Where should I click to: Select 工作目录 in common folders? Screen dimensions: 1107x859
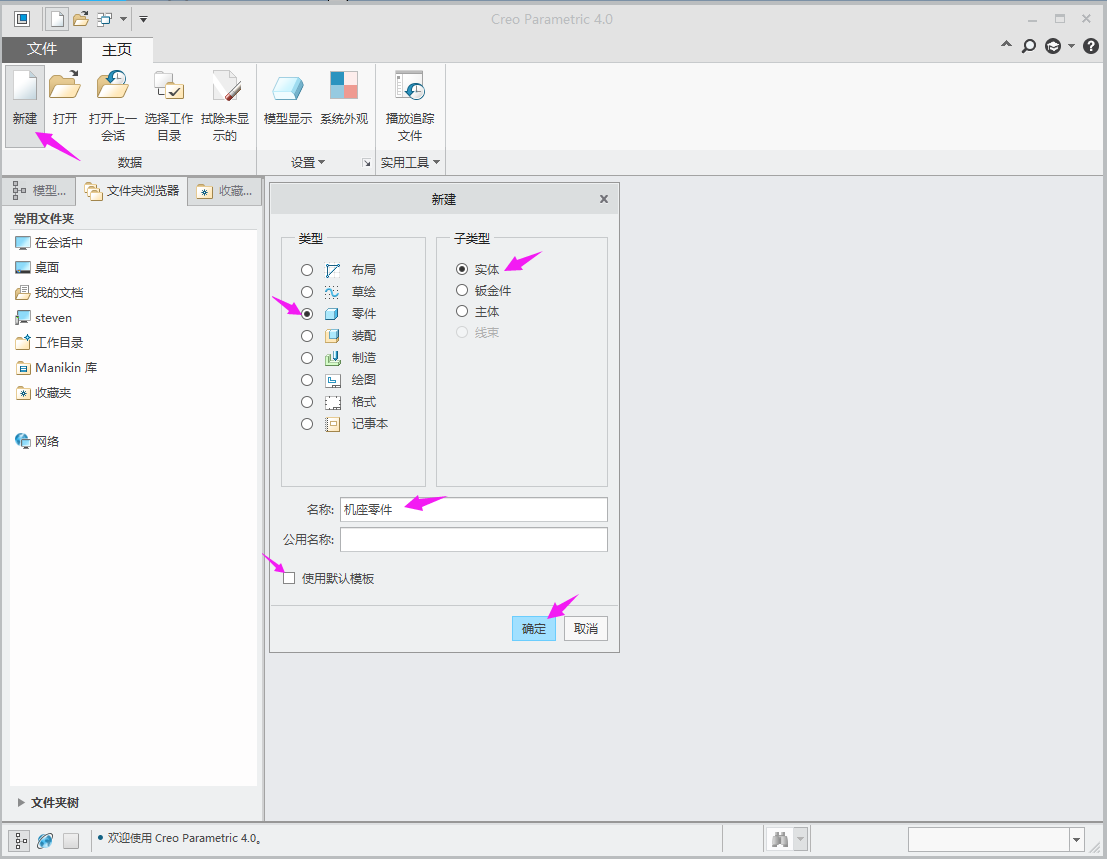(59, 342)
